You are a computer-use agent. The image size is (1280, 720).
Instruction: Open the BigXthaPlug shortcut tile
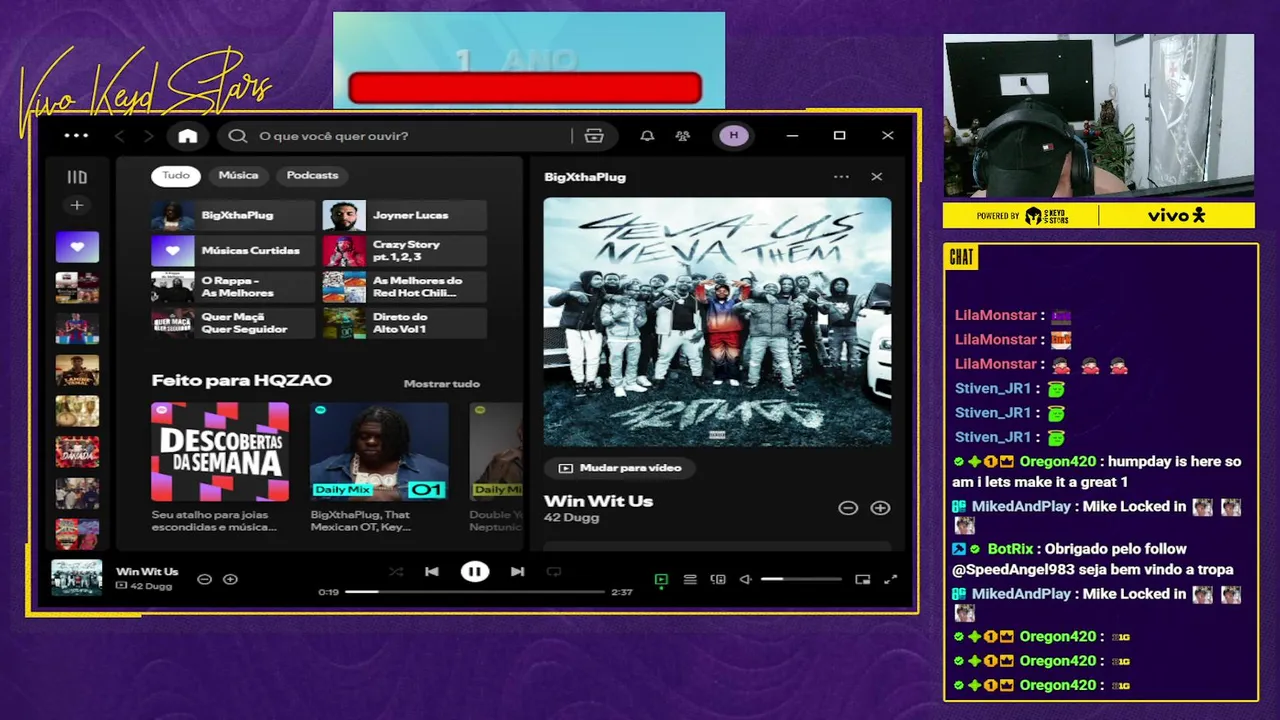(x=233, y=215)
